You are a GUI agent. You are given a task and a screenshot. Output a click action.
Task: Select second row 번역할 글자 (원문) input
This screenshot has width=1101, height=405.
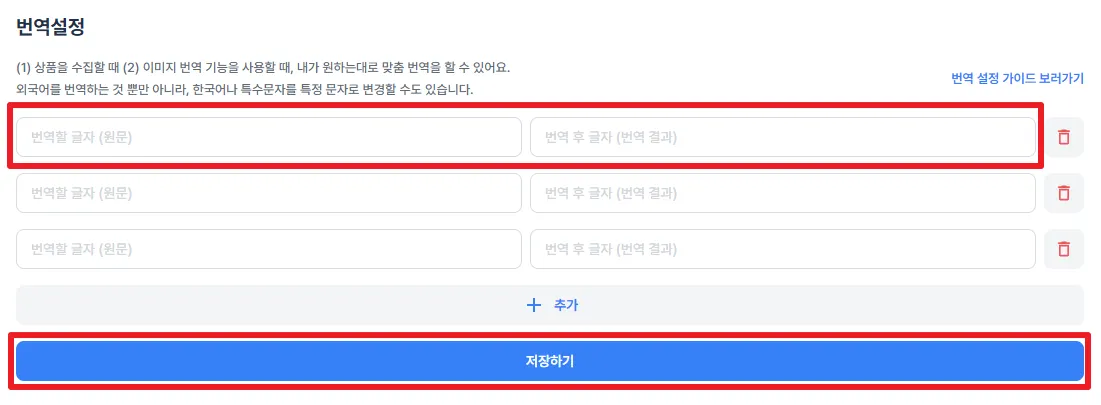click(x=268, y=193)
